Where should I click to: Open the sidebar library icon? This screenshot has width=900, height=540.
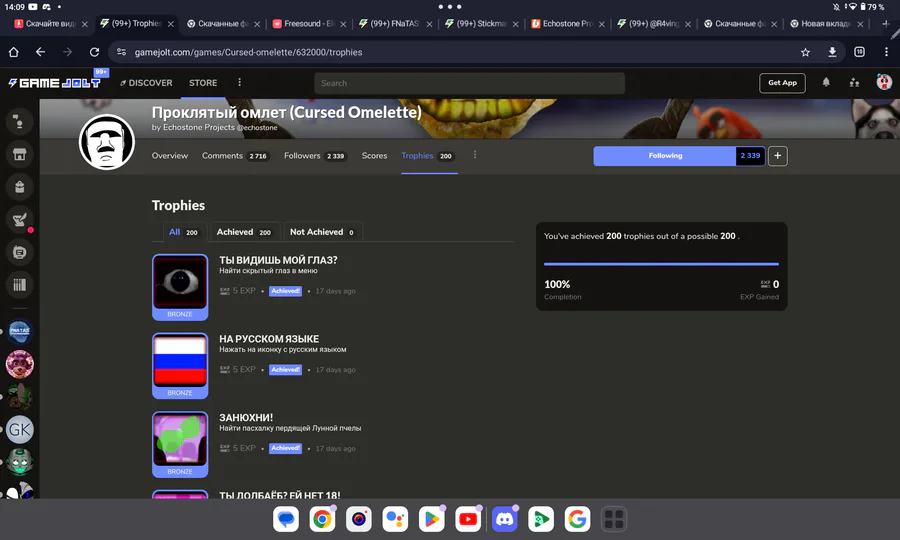tap(20, 285)
